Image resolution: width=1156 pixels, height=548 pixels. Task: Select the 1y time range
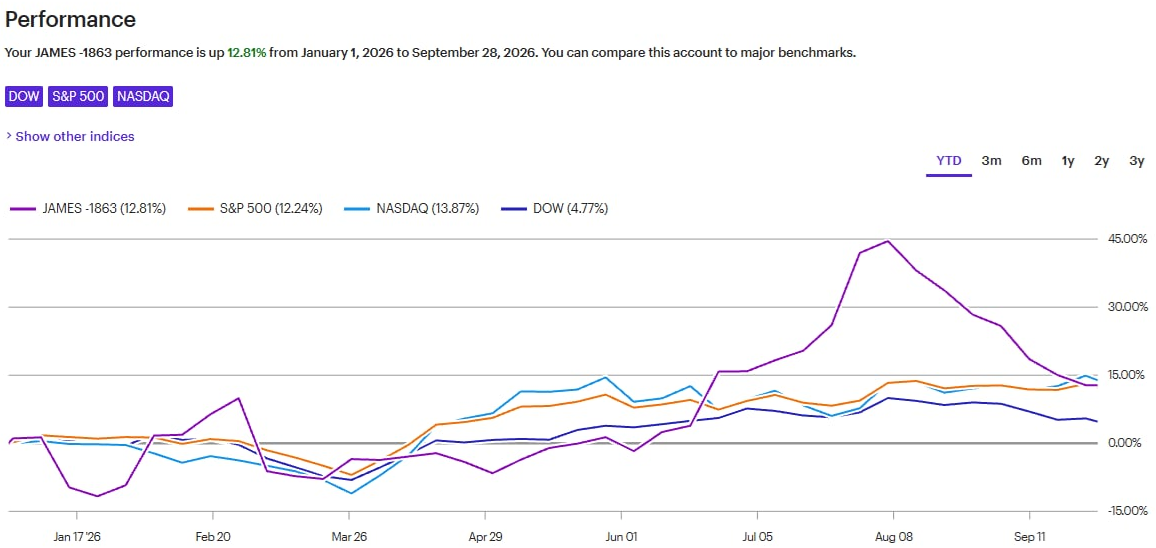pyautogui.click(x=1068, y=161)
